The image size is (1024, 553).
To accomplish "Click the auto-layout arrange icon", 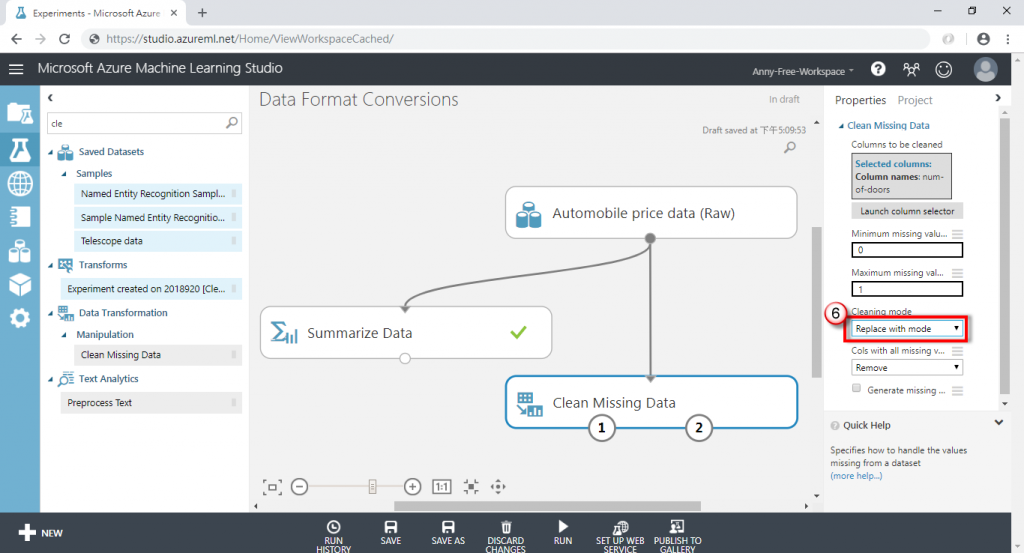I will click(471, 487).
